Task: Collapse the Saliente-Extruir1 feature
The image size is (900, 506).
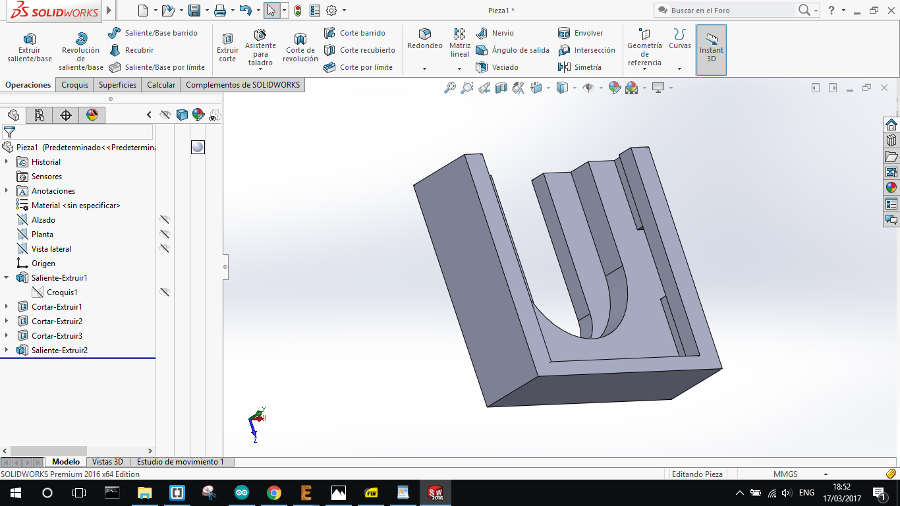Action: 6,278
